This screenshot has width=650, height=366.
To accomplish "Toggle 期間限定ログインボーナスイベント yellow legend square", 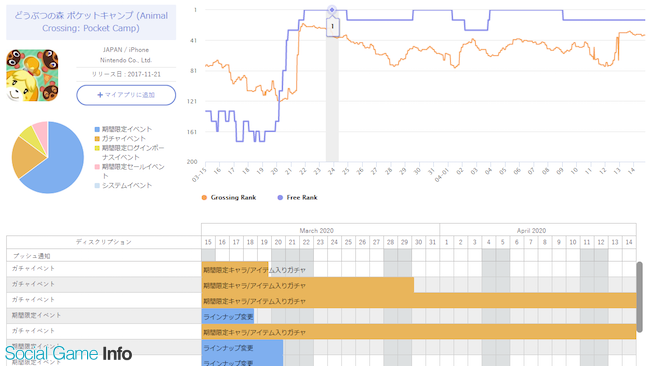I will 97,148.
